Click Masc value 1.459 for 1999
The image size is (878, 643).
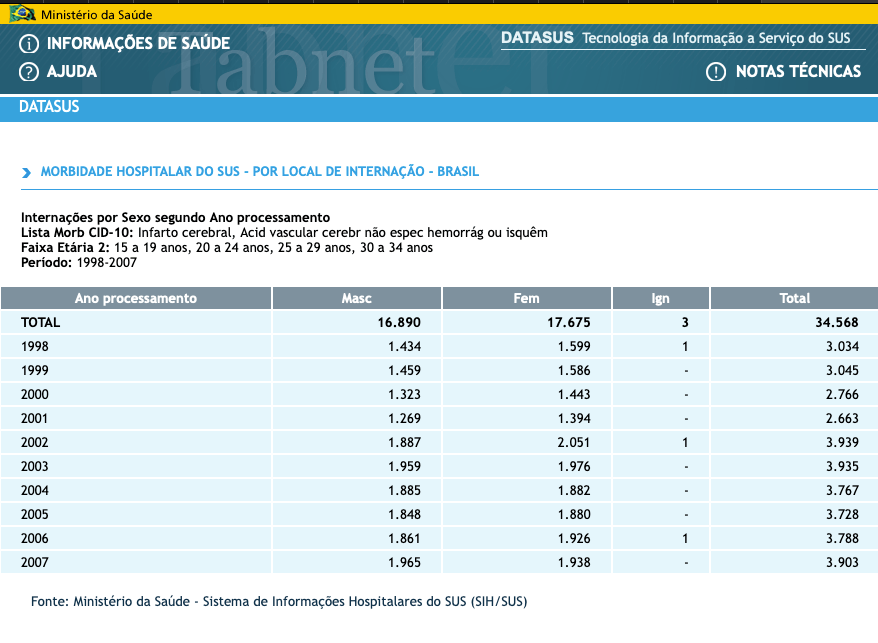coord(405,371)
